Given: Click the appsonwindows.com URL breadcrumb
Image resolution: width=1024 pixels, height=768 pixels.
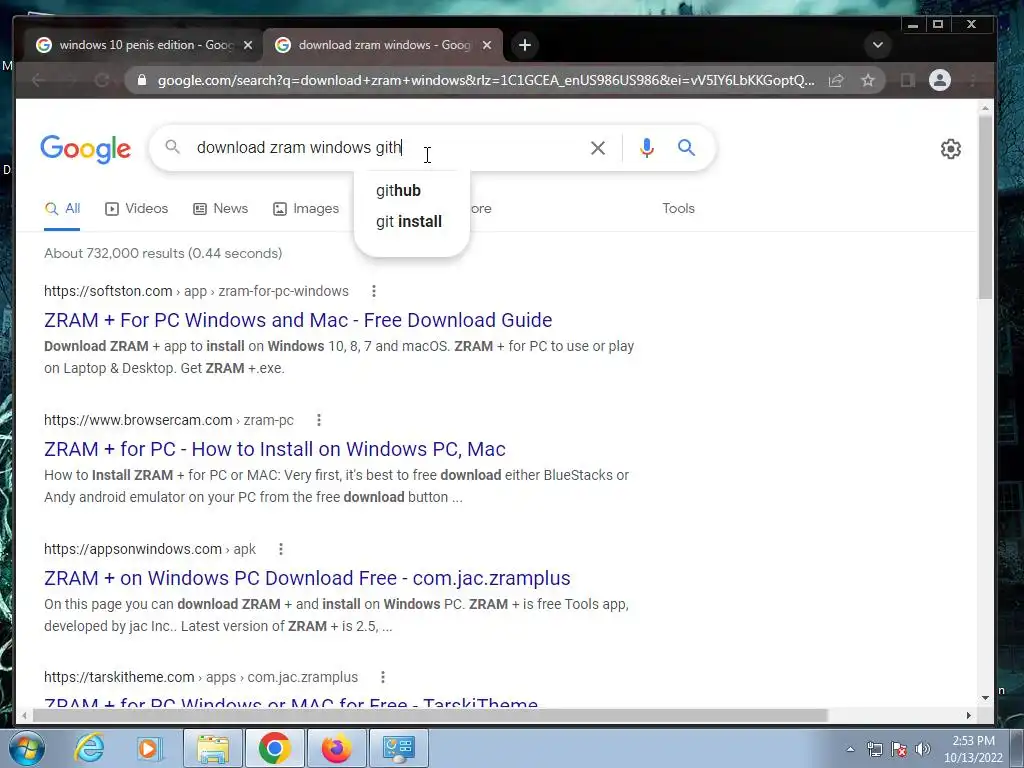Looking at the screenshot, I should point(150,549).
